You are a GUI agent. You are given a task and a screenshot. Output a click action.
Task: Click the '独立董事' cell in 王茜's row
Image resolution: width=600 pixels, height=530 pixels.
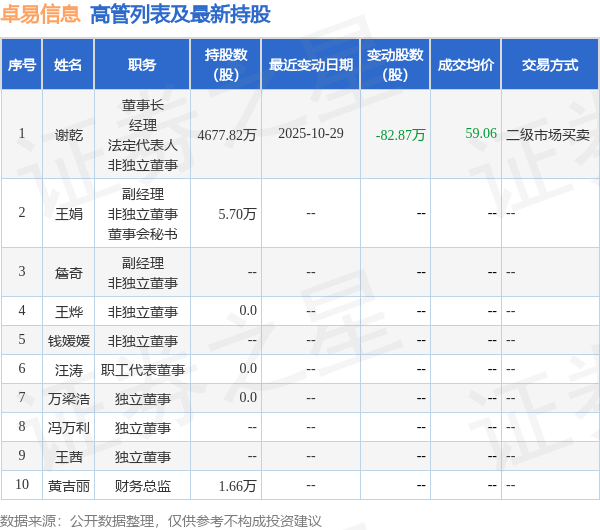(x=143, y=457)
